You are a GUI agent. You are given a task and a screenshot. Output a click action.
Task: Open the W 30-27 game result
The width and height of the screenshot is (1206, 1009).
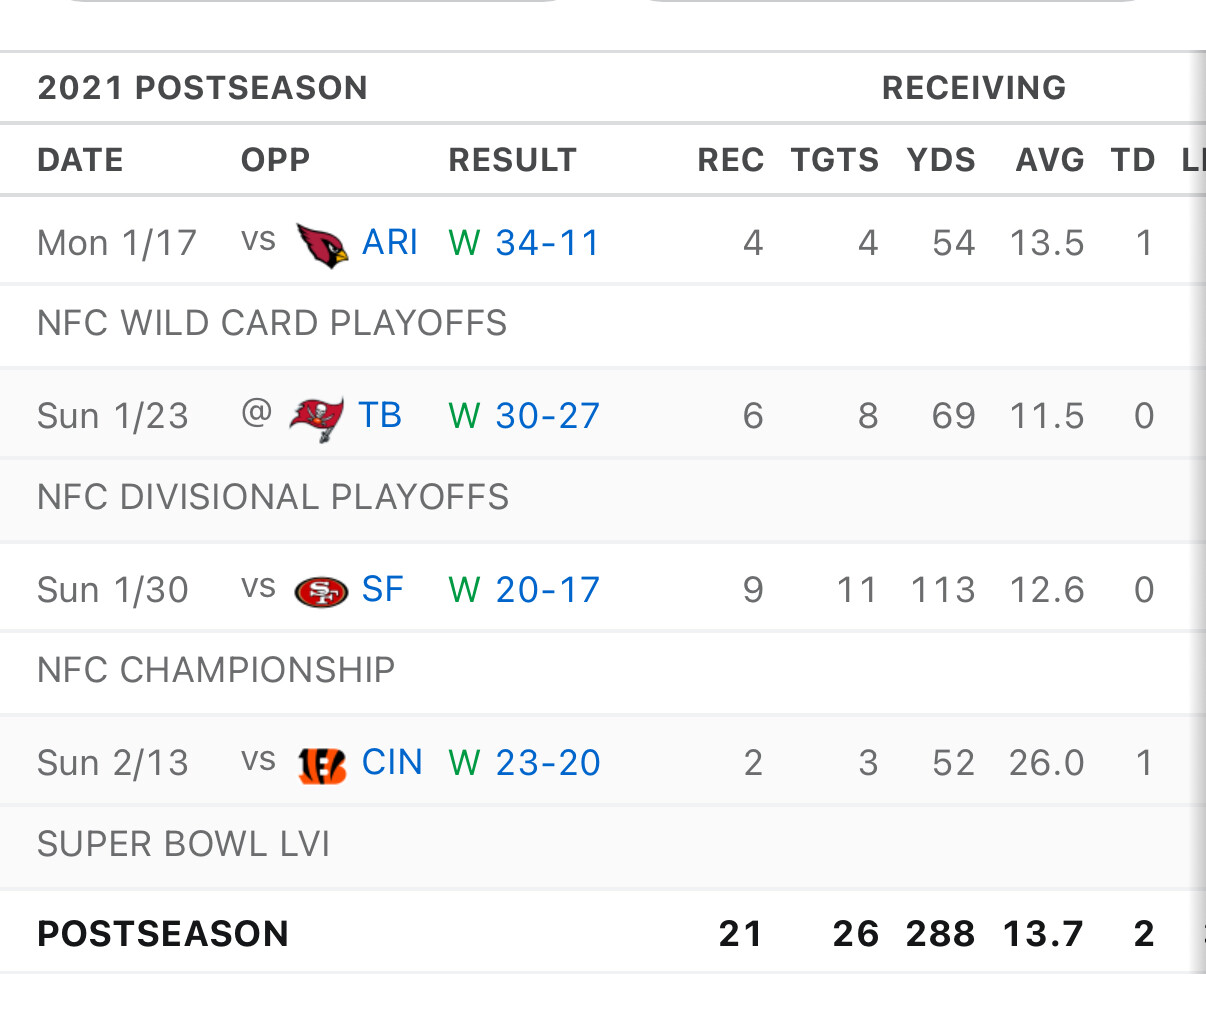coord(524,416)
